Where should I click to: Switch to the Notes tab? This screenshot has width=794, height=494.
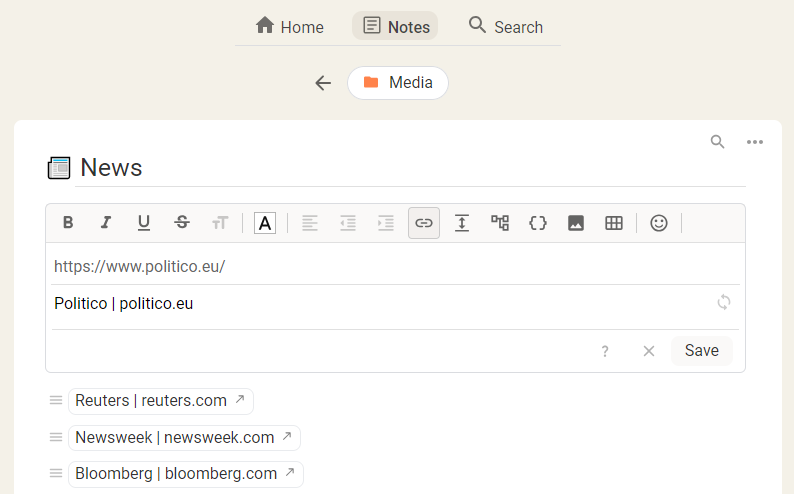[395, 26]
